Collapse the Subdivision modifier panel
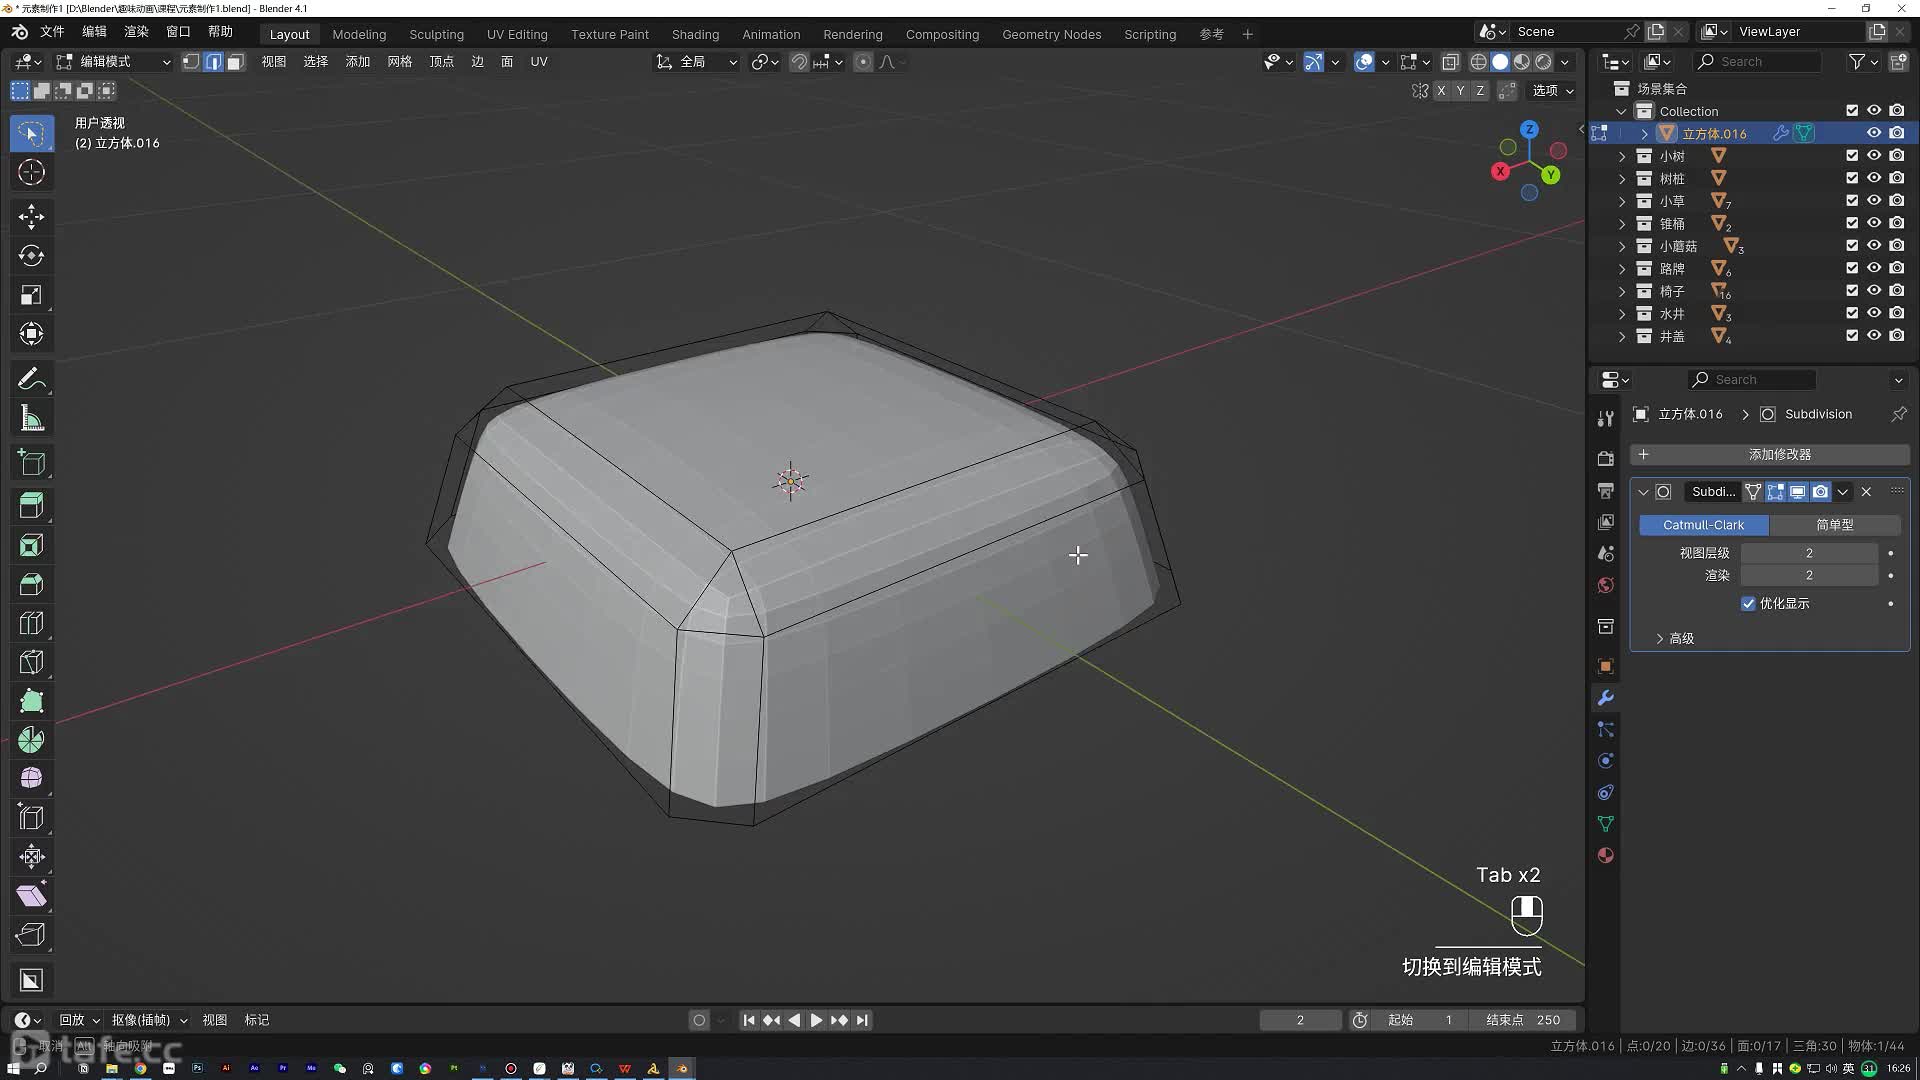This screenshot has height=1080, width=1920. (x=1643, y=492)
